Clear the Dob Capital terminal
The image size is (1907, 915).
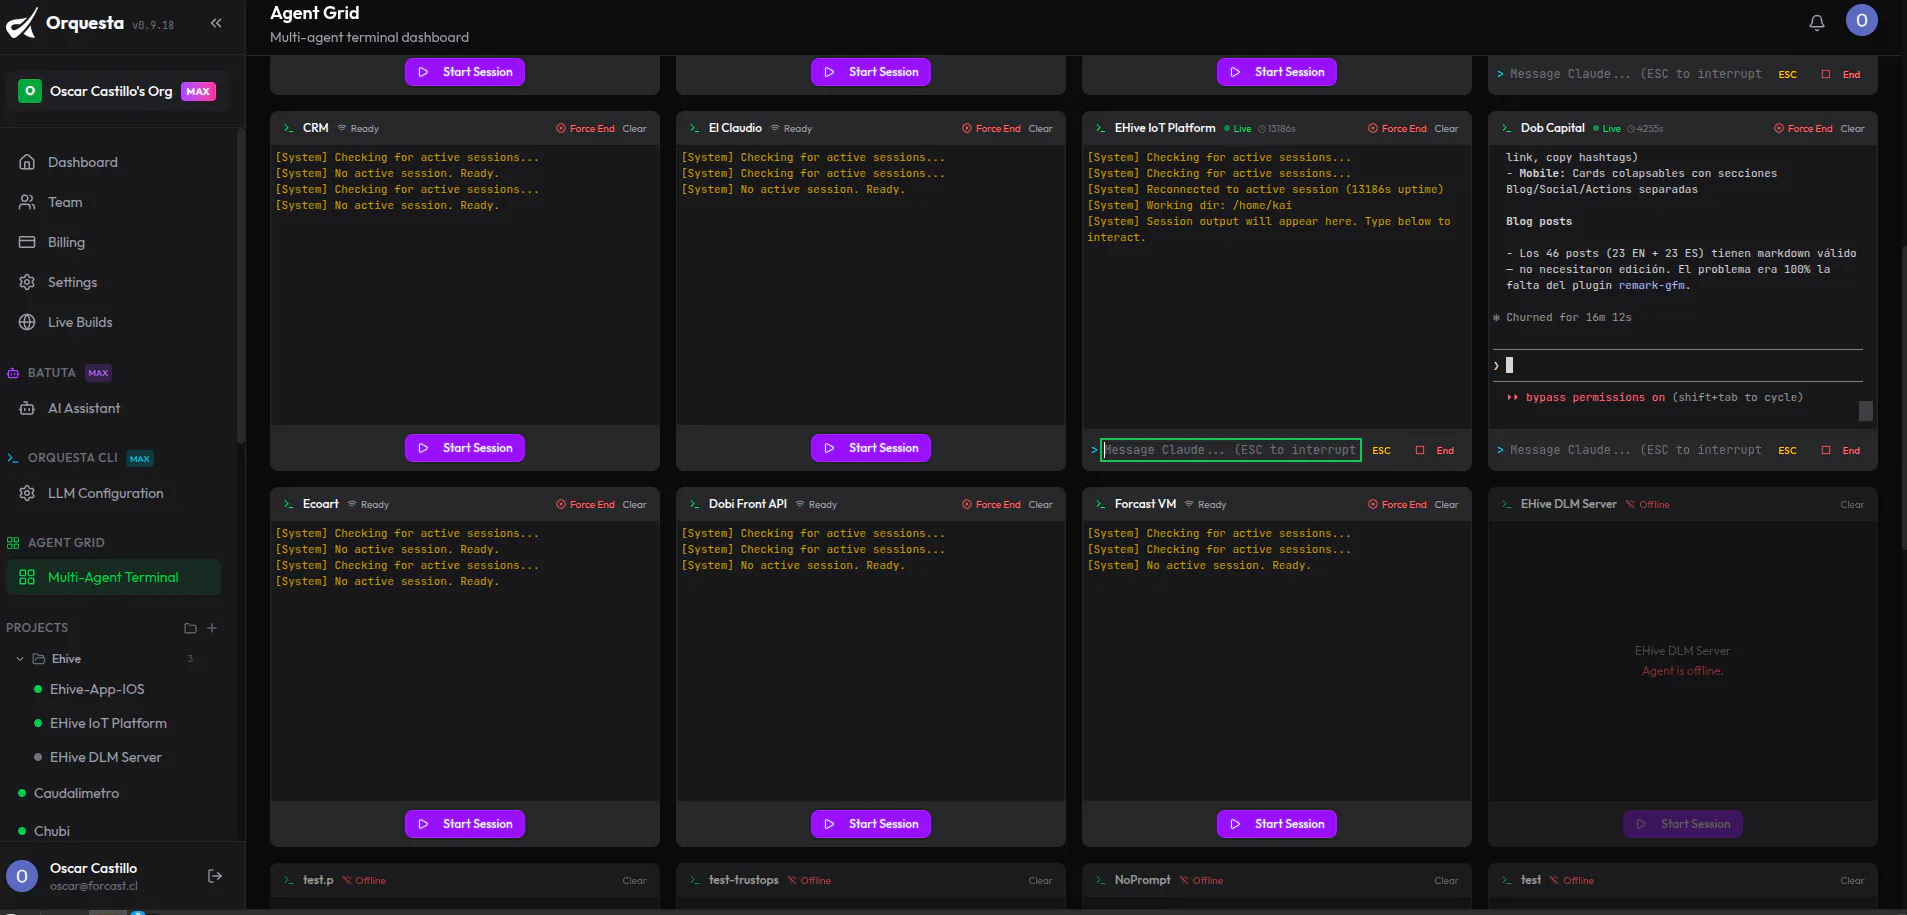[x=1852, y=128]
